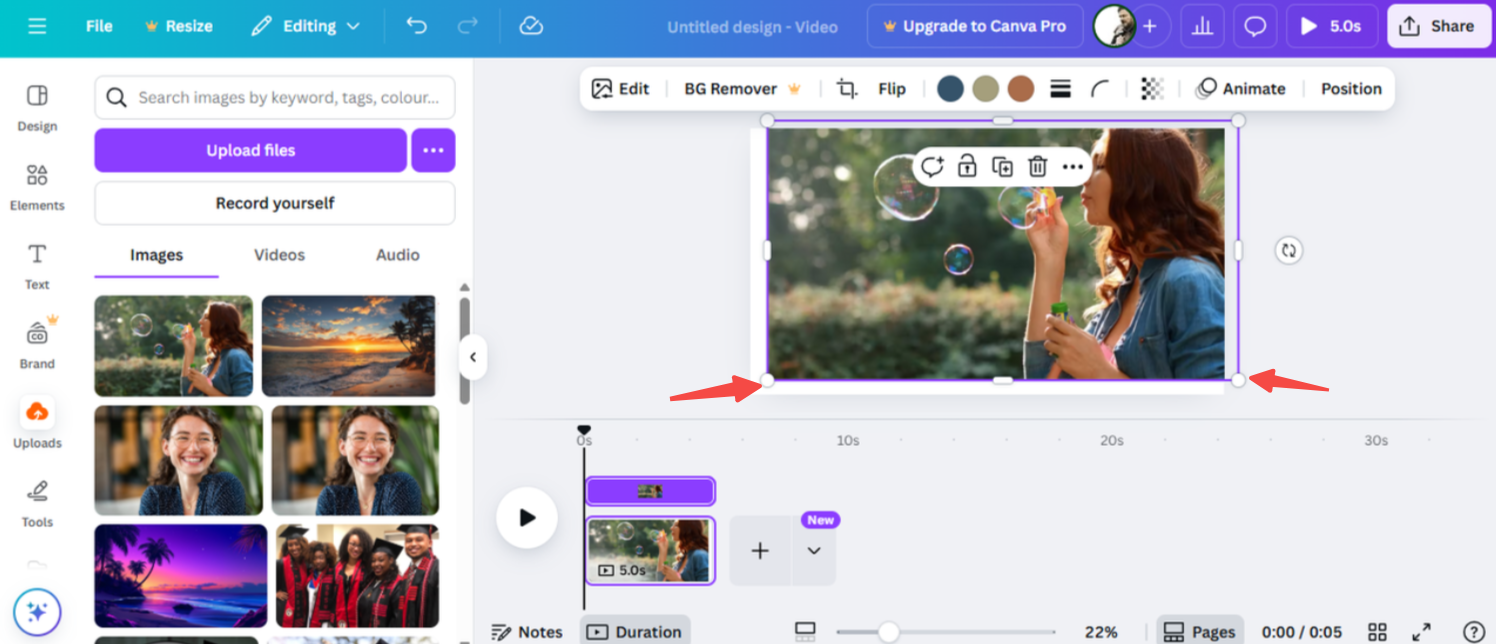Lock the selected image
The width and height of the screenshot is (1496, 644).
[x=967, y=166]
